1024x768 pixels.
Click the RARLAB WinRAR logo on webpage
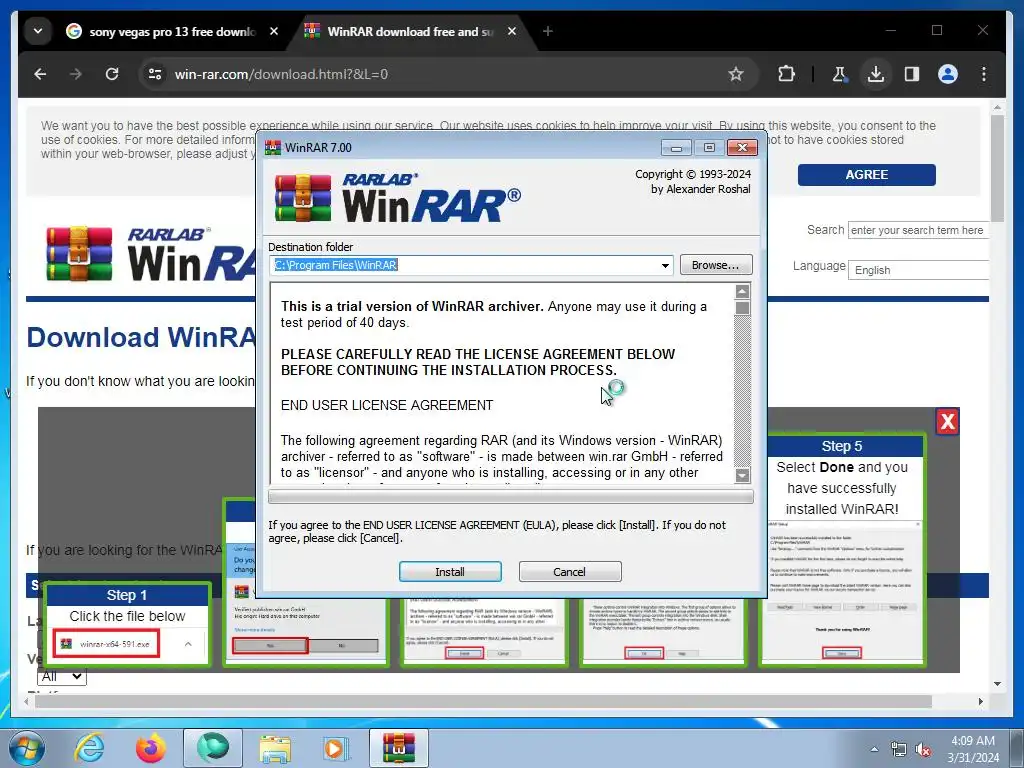[150, 255]
